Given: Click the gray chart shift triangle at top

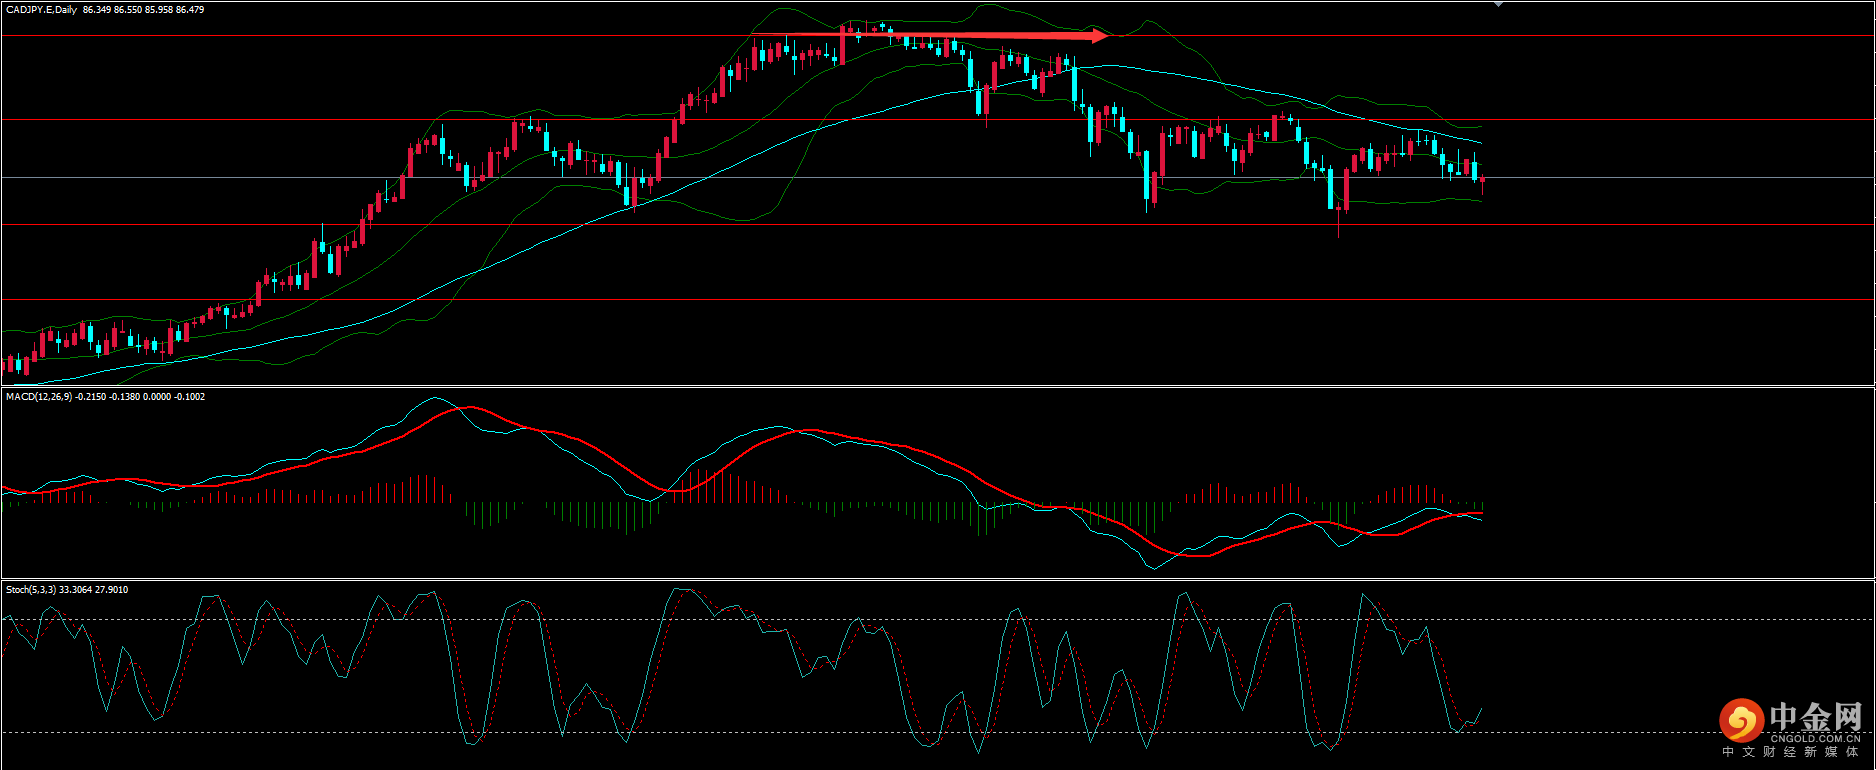Looking at the screenshot, I should pos(1498,5).
